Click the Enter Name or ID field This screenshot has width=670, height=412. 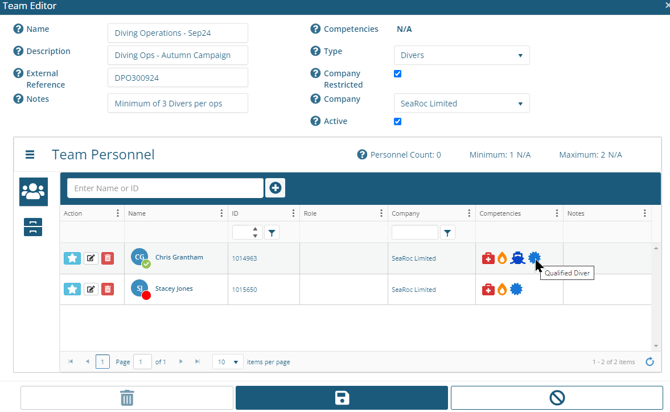[x=165, y=188]
